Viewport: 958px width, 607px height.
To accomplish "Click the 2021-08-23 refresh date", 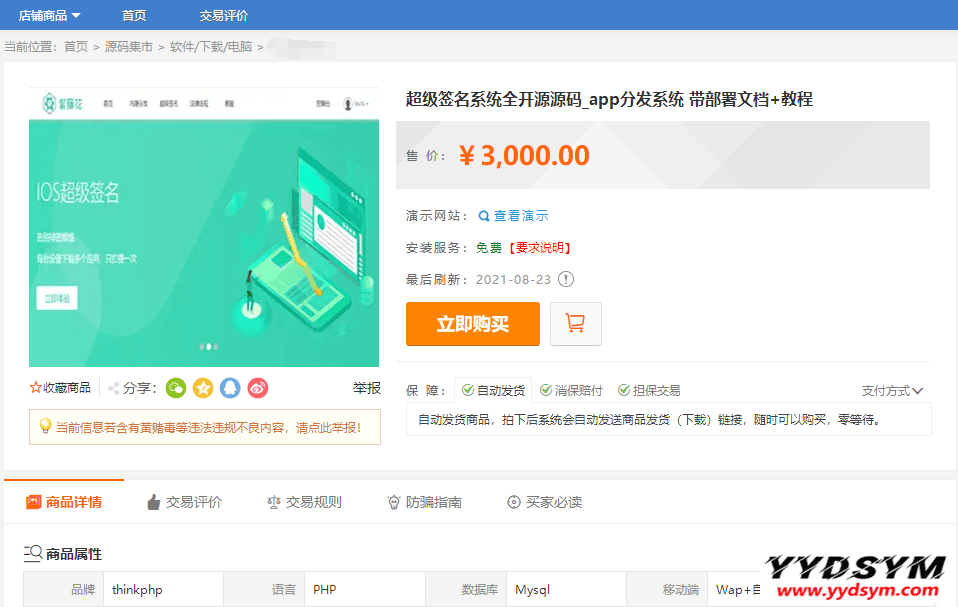I will [513, 280].
